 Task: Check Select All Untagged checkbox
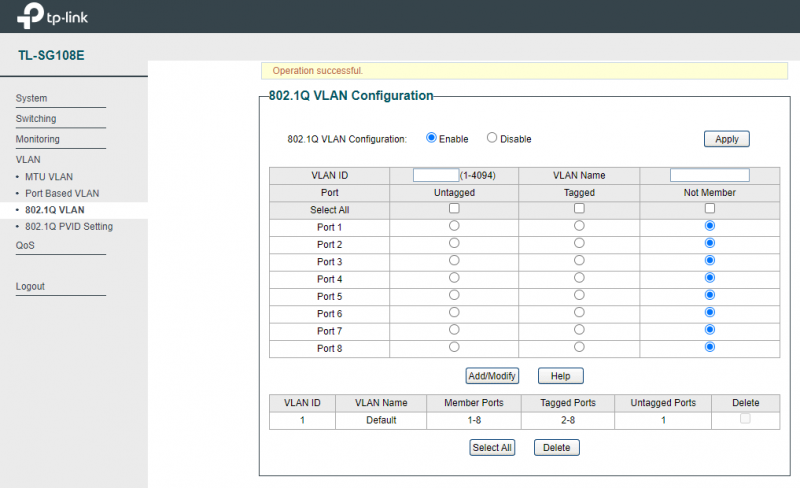[x=454, y=208]
